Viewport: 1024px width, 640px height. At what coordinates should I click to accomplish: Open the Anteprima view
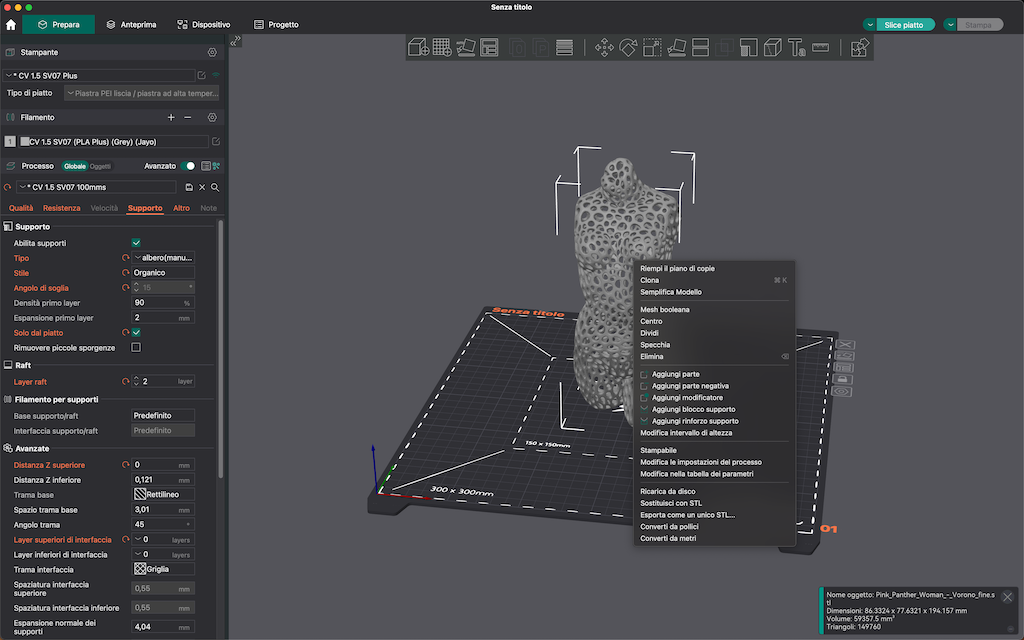[x=131, y=25]
